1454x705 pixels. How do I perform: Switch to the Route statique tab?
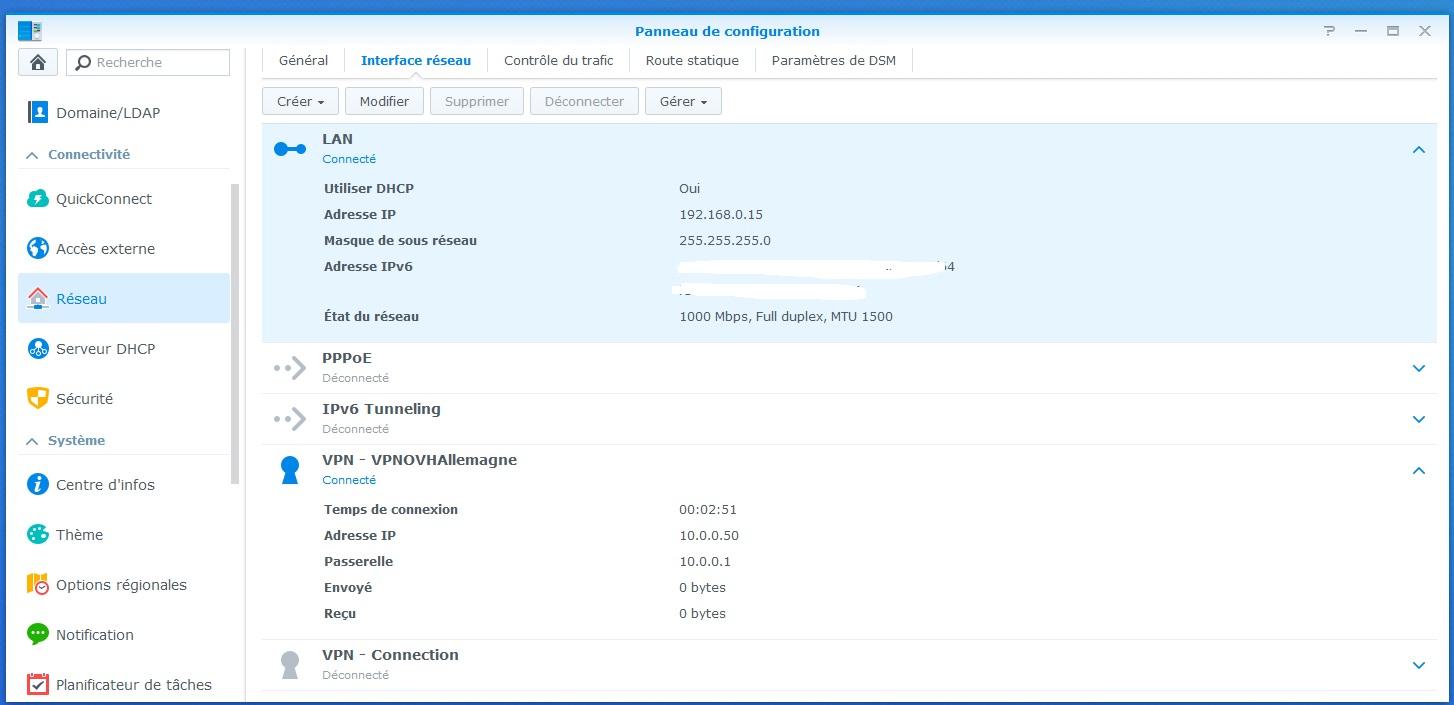692,60
